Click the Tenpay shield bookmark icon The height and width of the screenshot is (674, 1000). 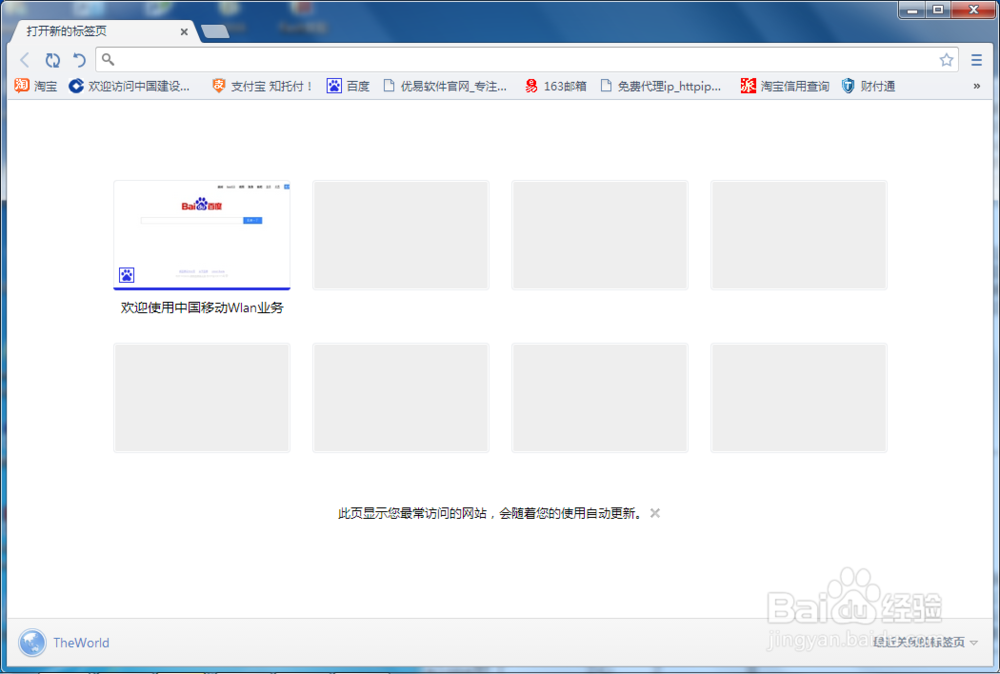point(848,85)
